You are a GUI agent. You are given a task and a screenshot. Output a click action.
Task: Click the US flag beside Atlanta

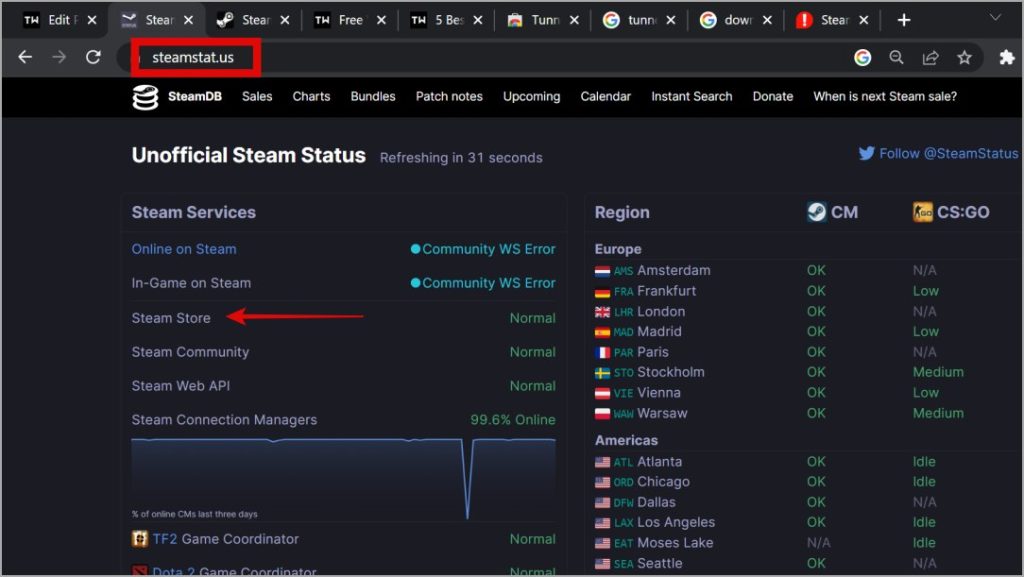[602, 462]
